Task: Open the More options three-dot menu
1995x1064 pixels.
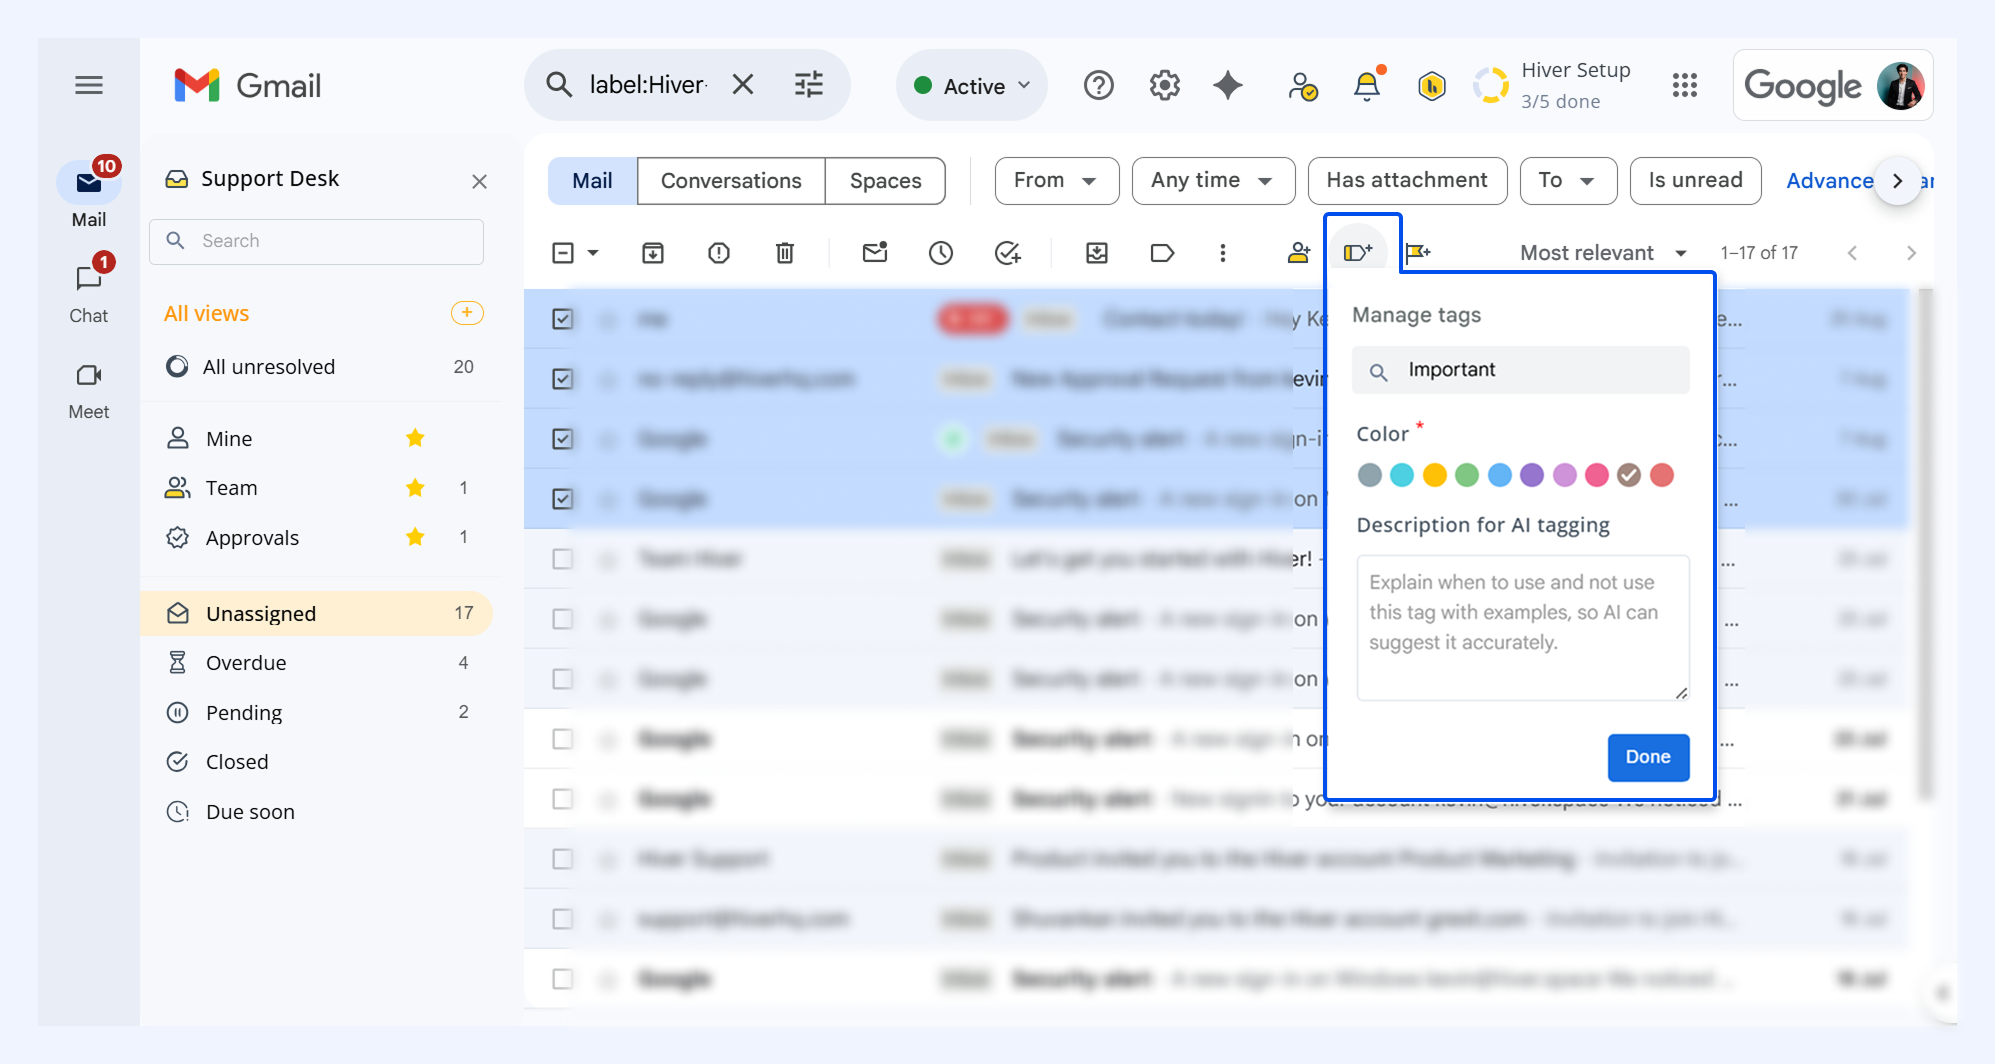Action: coord(1223,253)
